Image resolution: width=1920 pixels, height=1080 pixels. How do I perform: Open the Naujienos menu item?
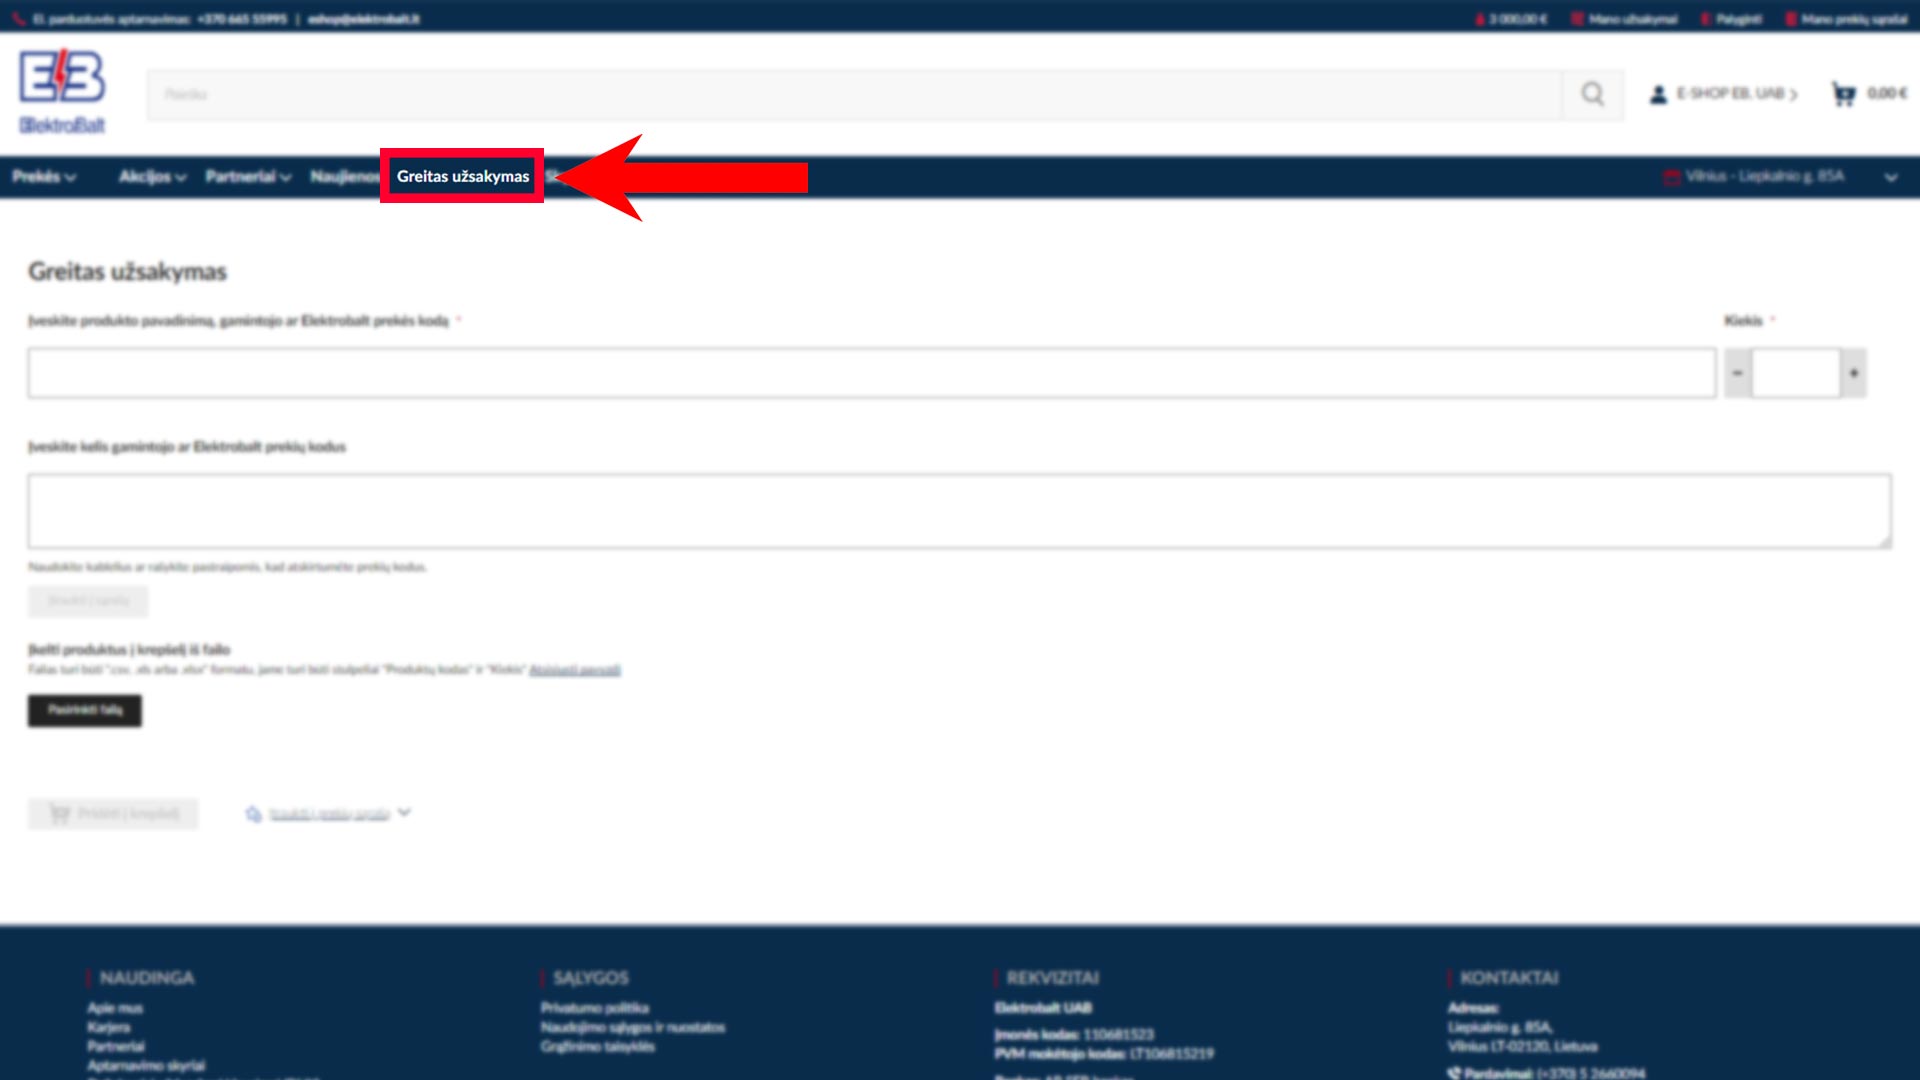pos(344,177)
